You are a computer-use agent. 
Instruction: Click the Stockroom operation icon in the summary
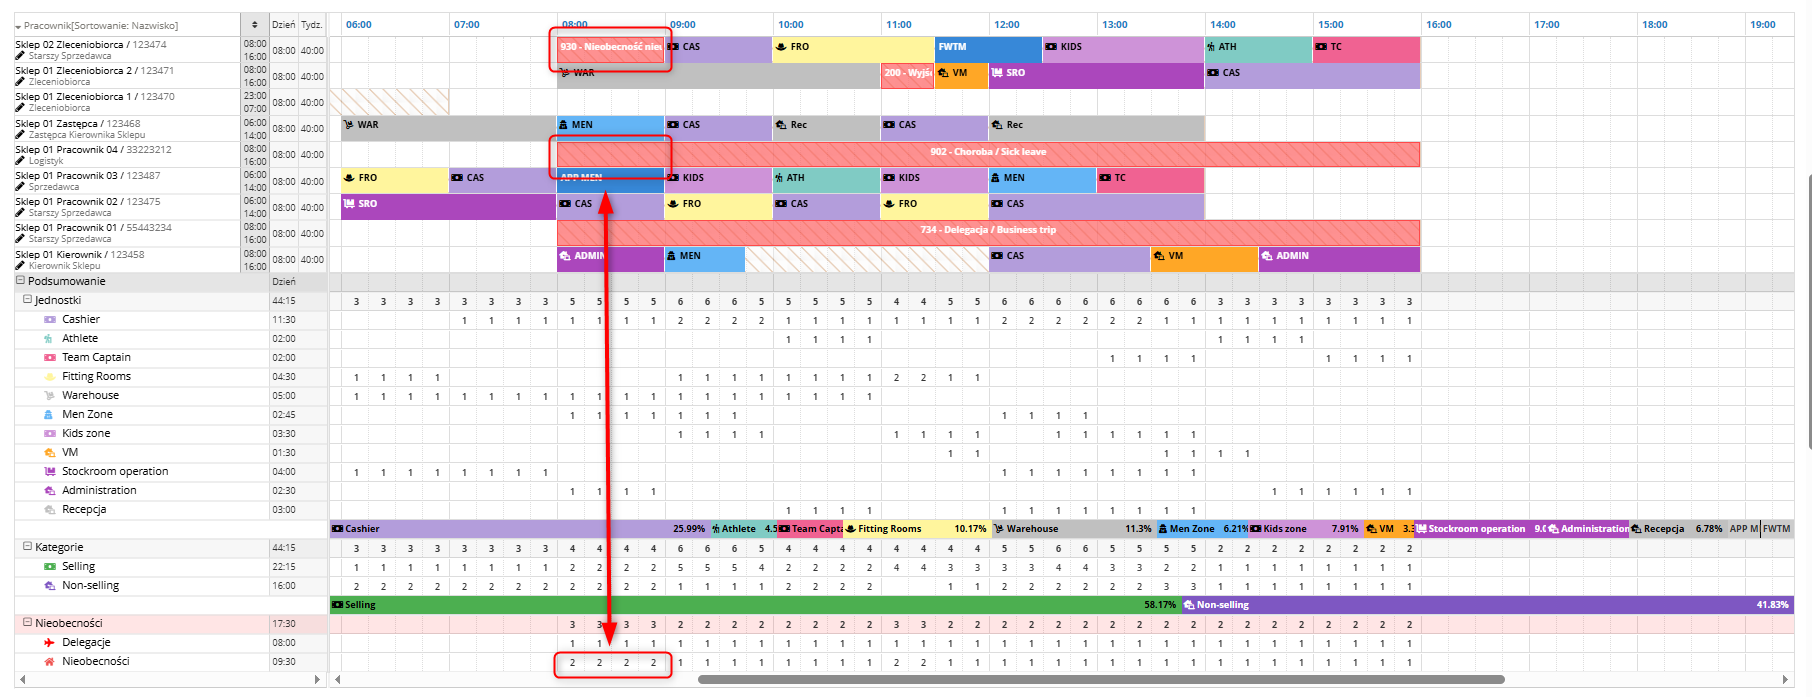tap(49, 472)
